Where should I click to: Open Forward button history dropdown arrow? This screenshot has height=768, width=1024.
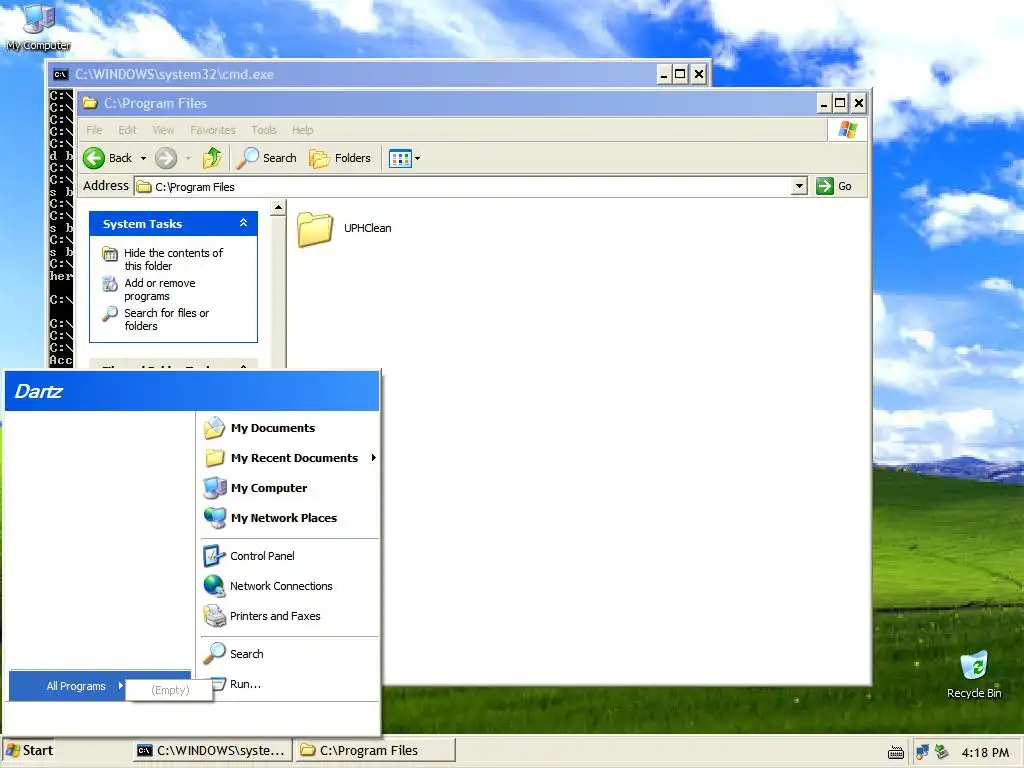click(x=188, y=158)
